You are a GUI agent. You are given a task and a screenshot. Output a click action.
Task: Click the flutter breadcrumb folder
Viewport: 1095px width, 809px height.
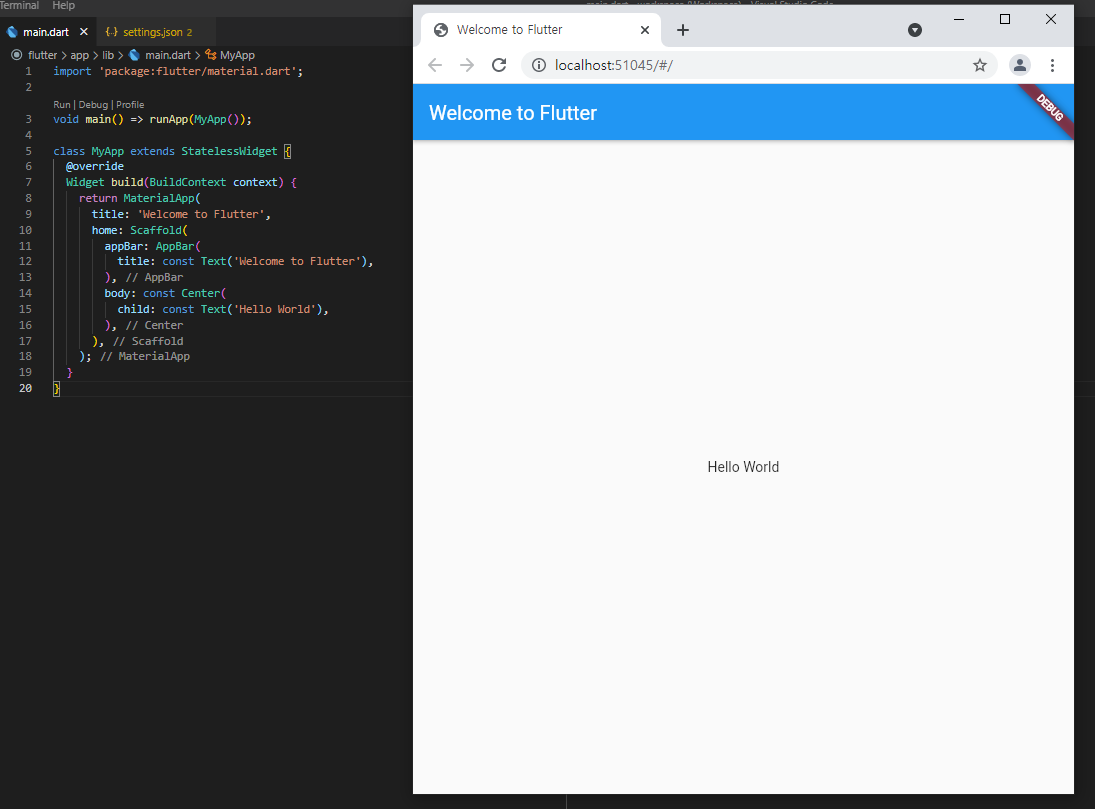43,55
